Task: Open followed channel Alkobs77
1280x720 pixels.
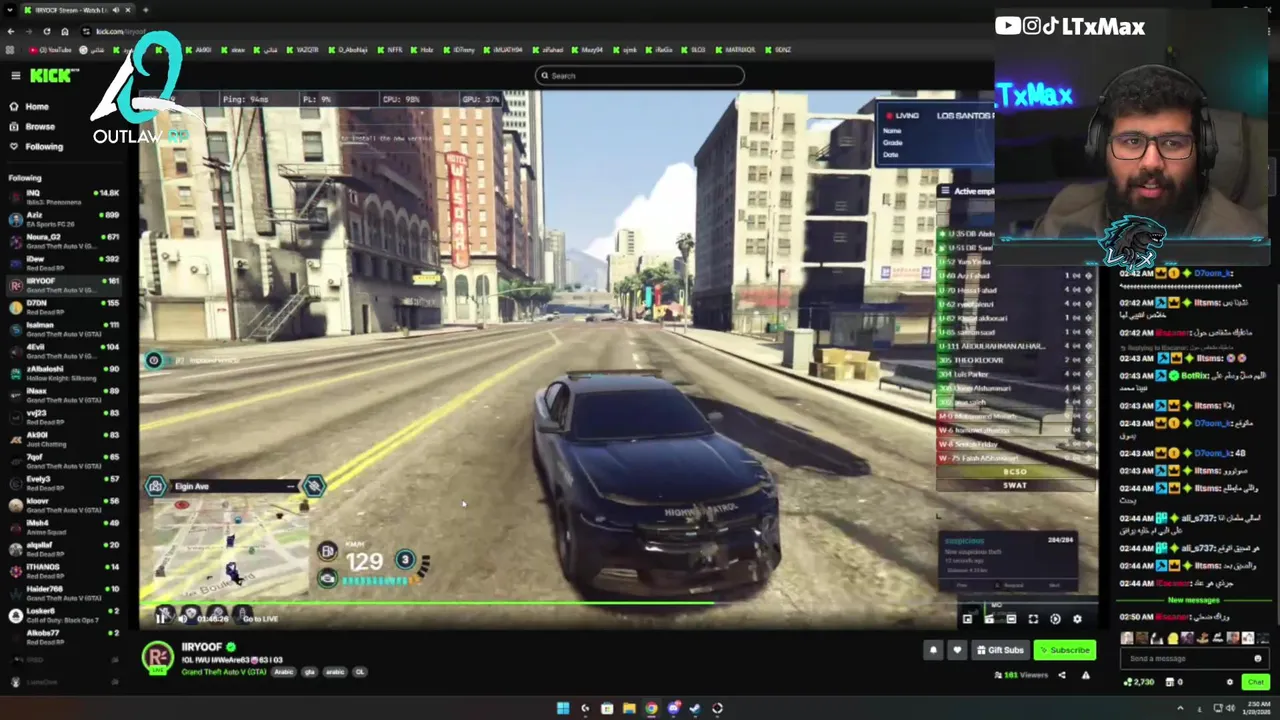Action: pos(62,635)
